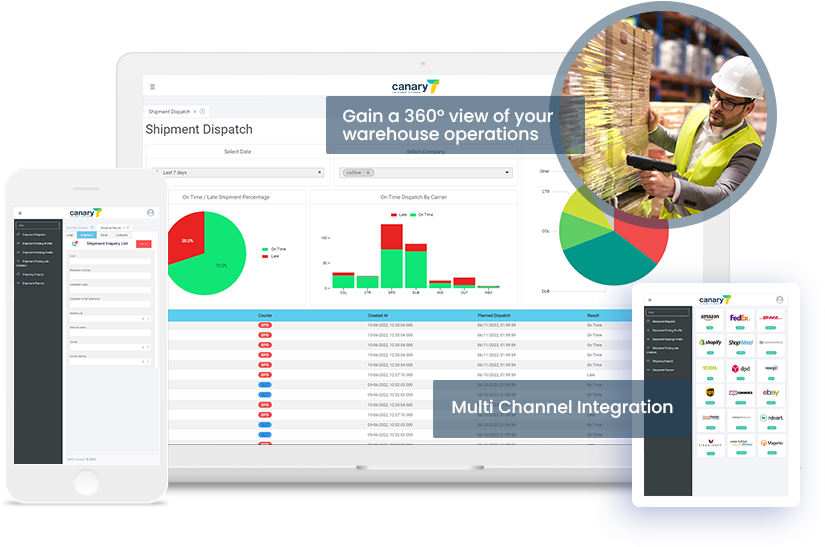Screen dimensions: 825x547
Task: Open Shipment Dispatch in tablet sidebar
Action: [x=662, y=321]
